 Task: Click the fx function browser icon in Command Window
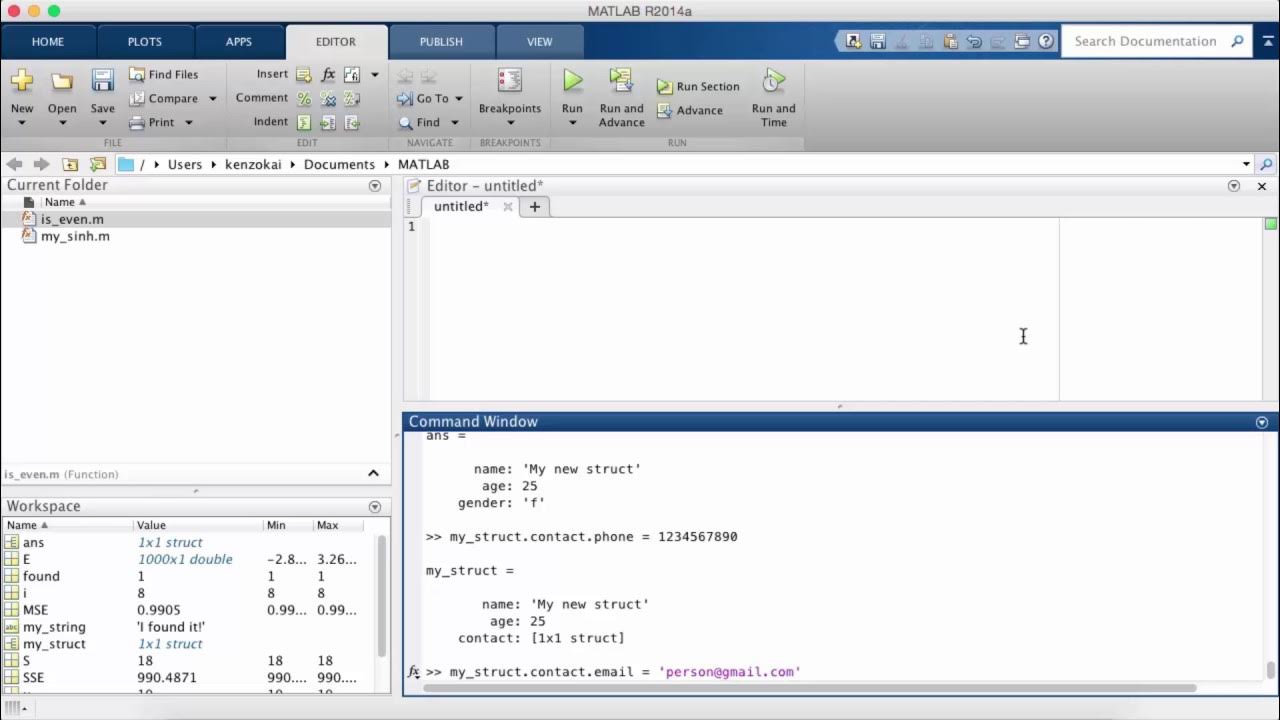pyautogui.click(x=413, y=672)
